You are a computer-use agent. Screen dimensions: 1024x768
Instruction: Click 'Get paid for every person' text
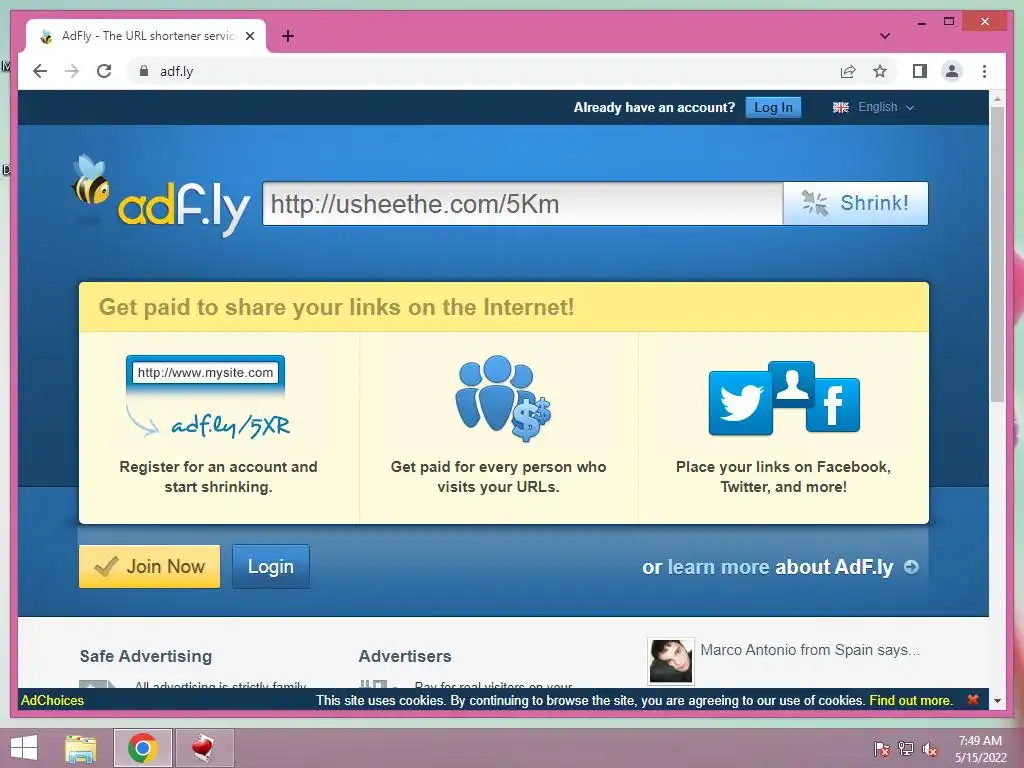coord(498,477)
